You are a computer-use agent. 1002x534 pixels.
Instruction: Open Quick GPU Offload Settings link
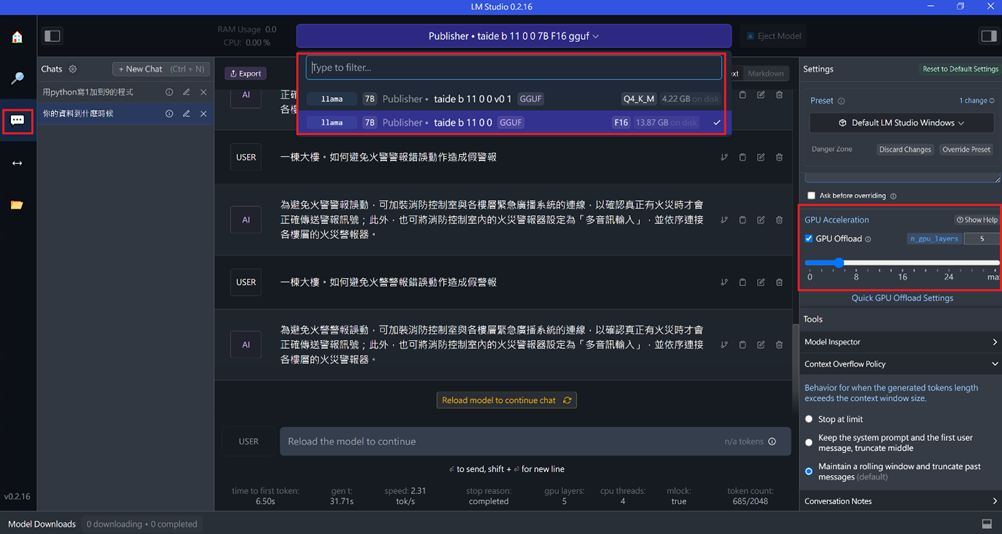pyautogui.click(x=902, y=298)
